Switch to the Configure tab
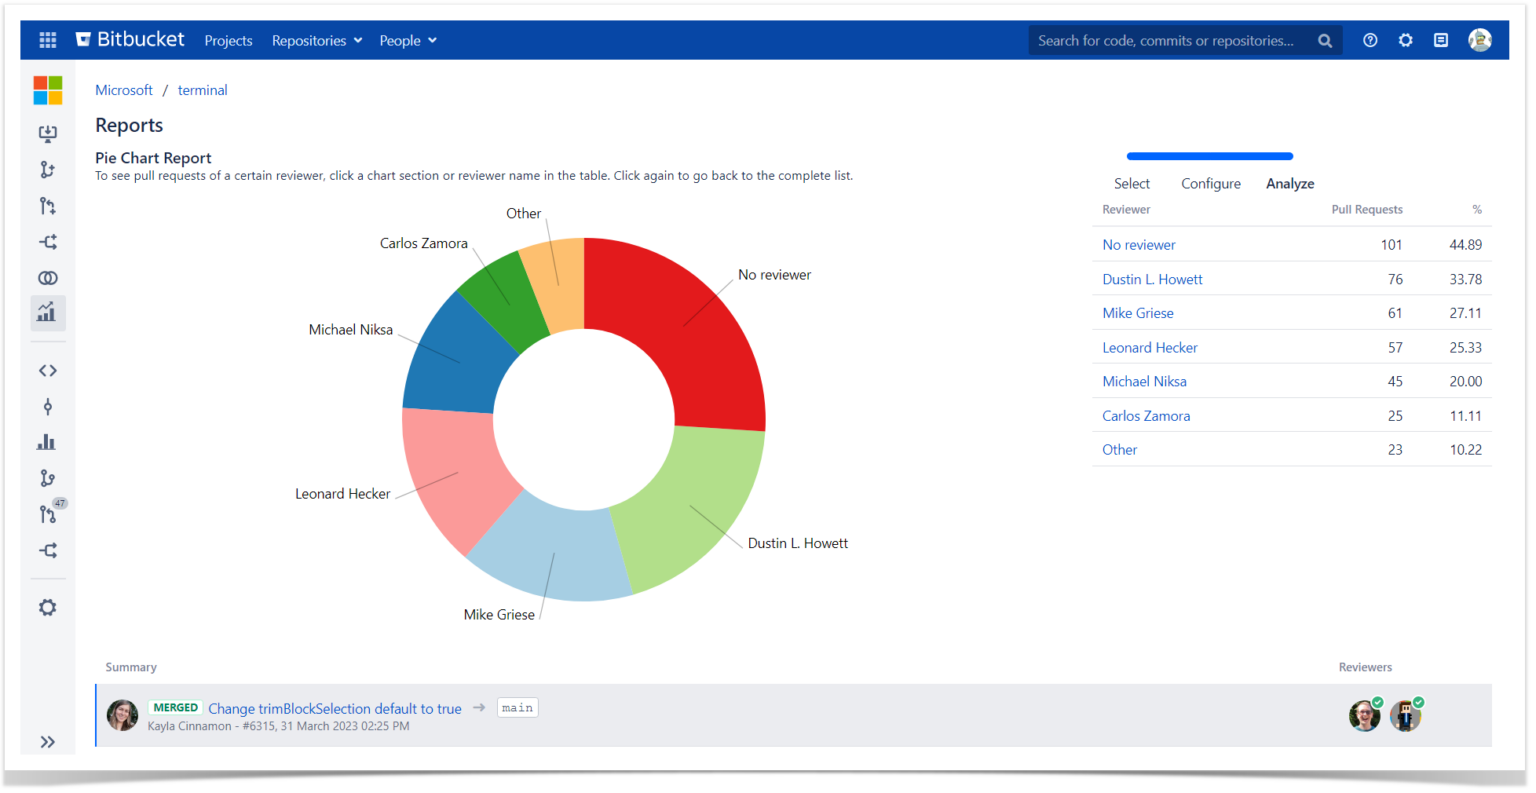The image size is (1536, 793). pyautogui.click(x=1210, y=183)
